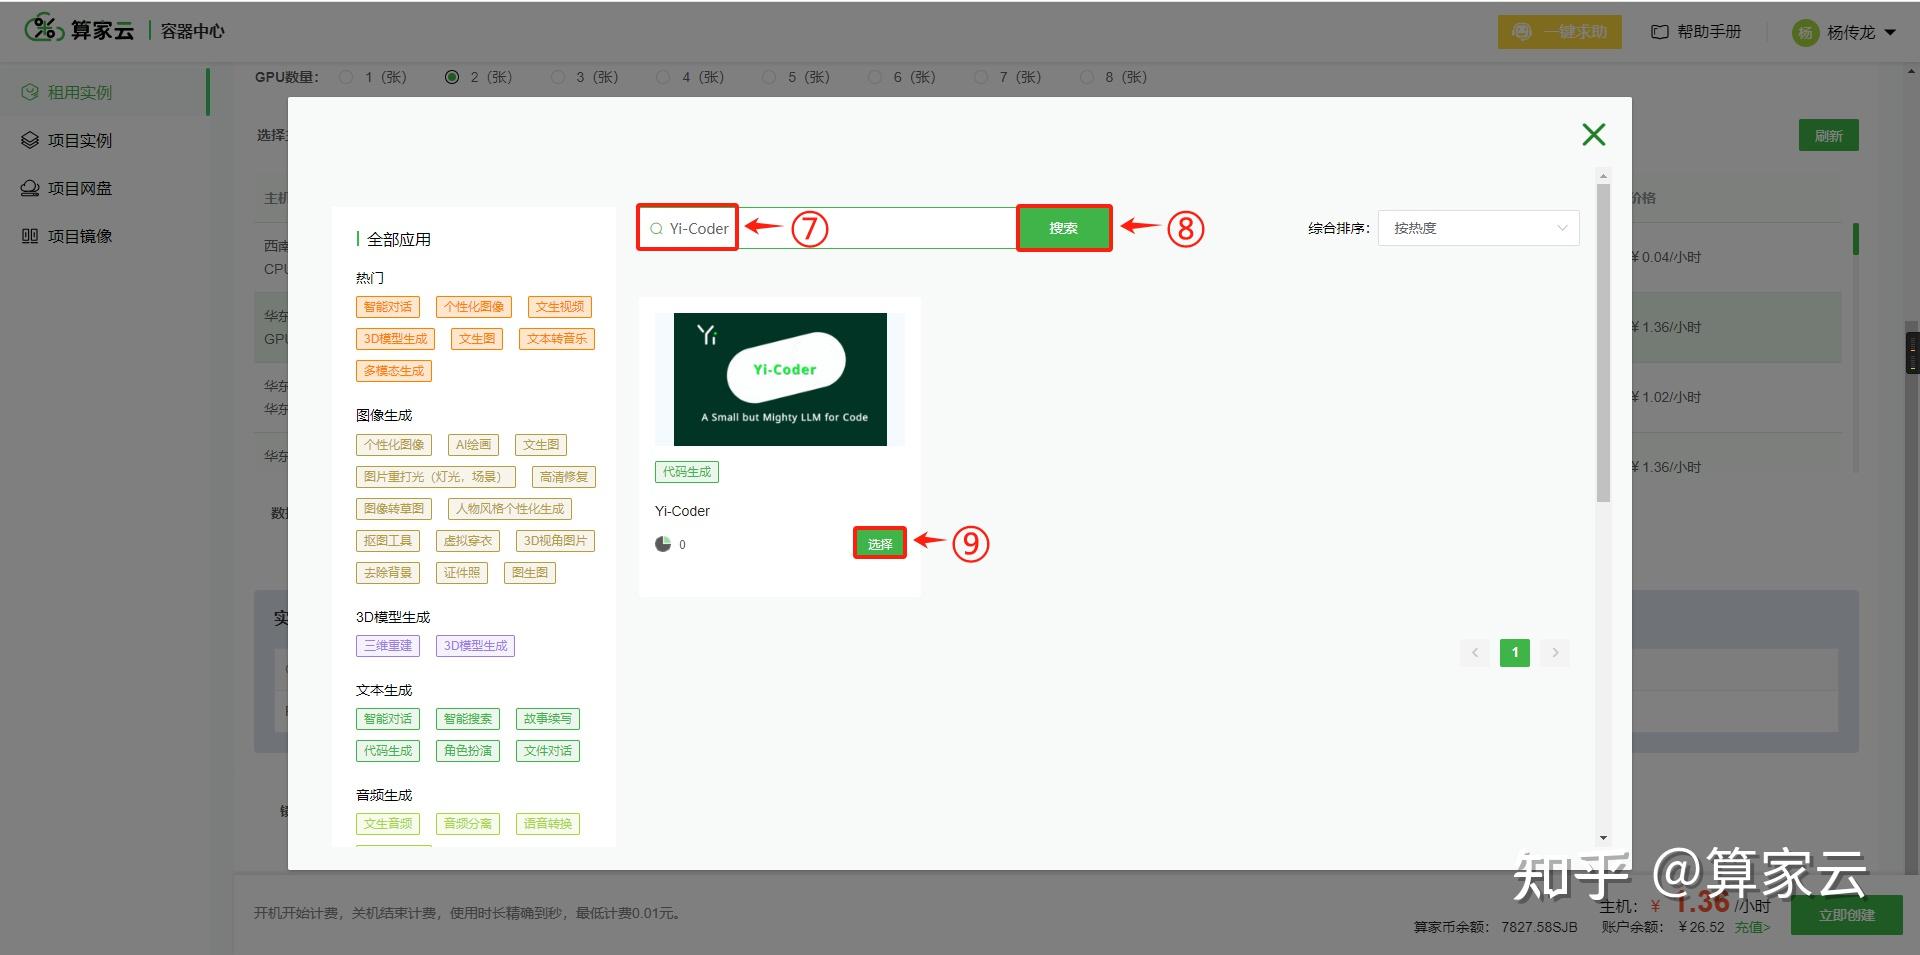This screenshot has height=955, width=1920.
Task: Go to previous page arrow
Action: click(1475, 653)
